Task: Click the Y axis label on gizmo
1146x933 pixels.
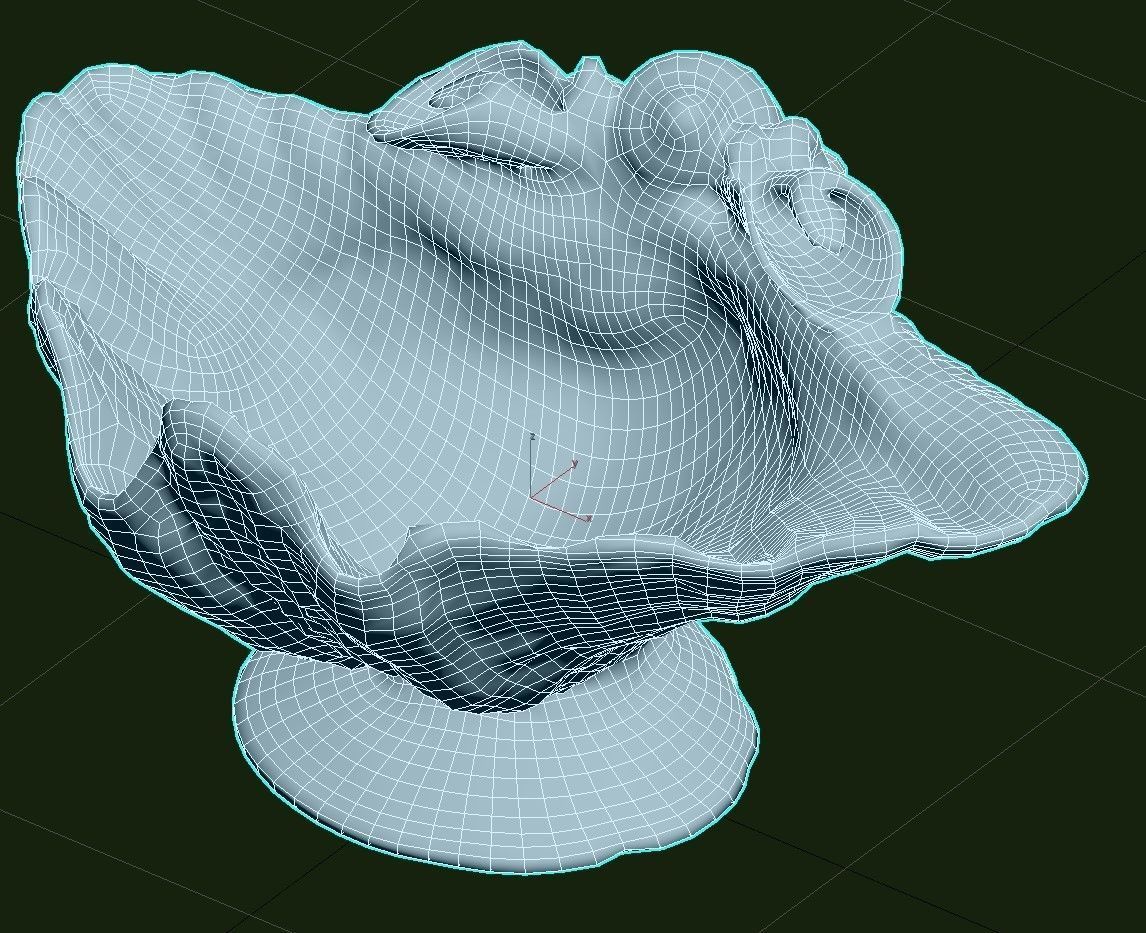Action: point(576,463)
